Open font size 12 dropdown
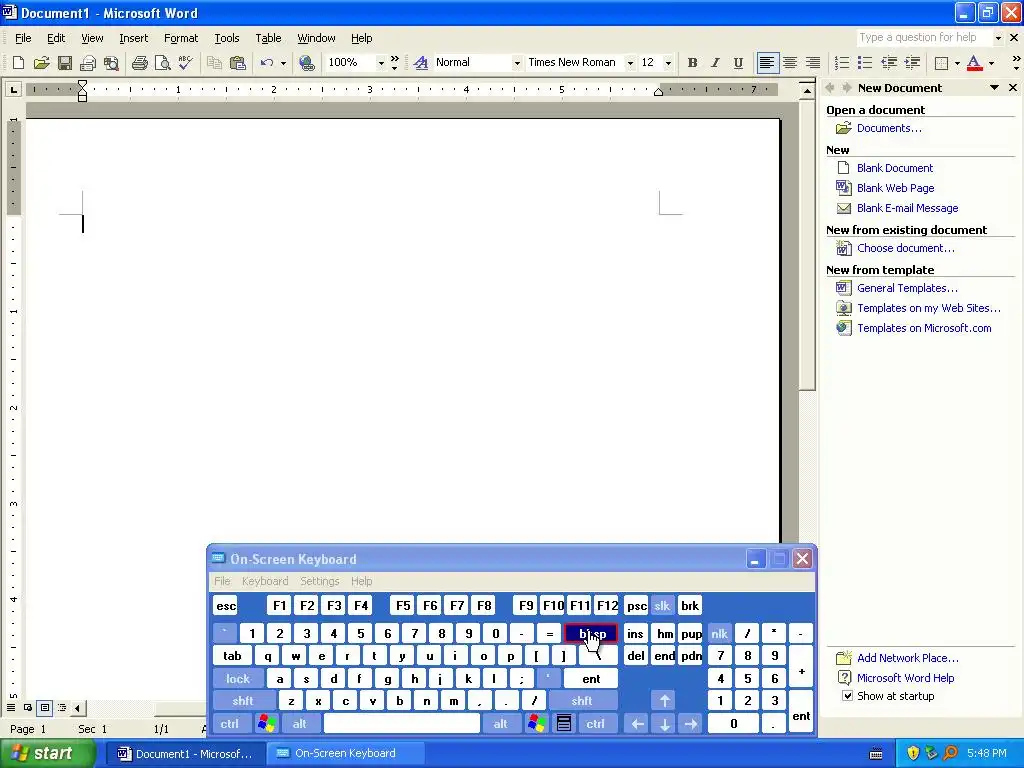The height and width of the screenshot is (768, 1024). (668, 63)
